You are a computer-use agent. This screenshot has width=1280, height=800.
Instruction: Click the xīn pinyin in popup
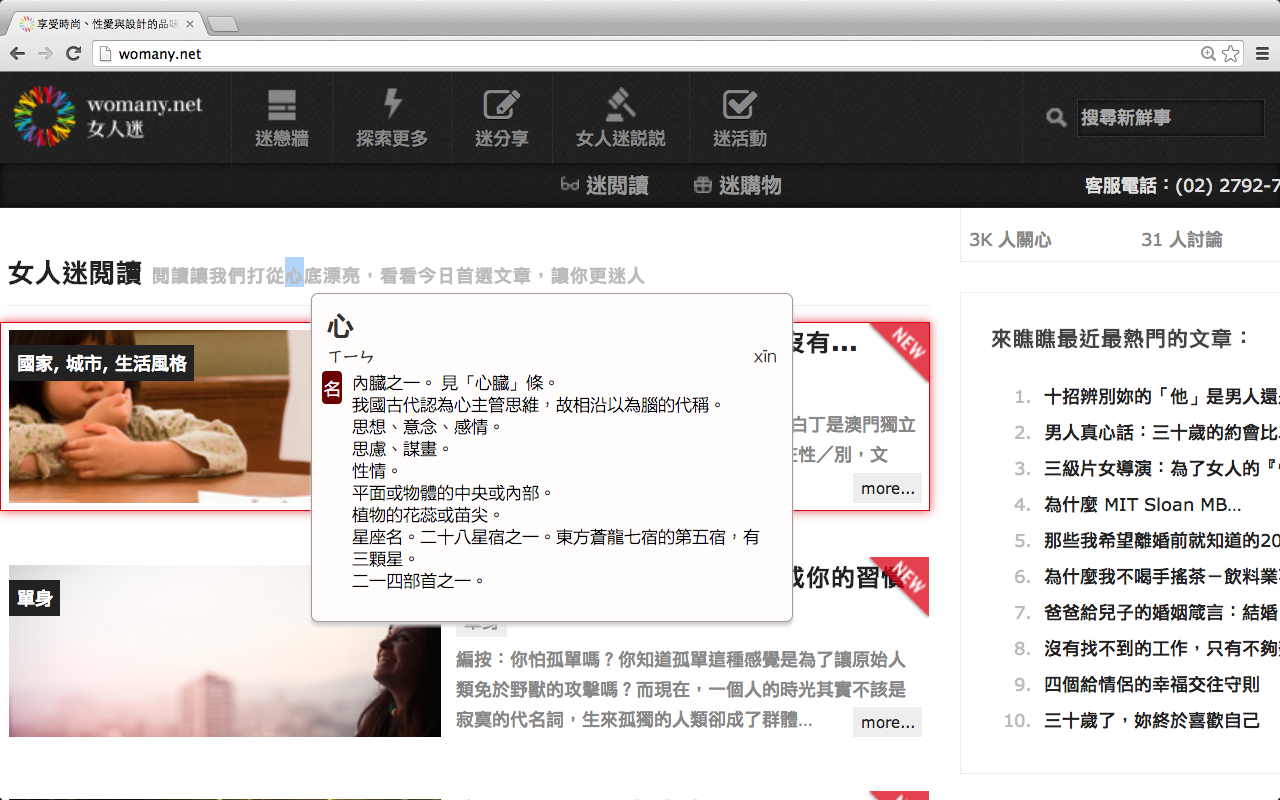click(765, 357)
